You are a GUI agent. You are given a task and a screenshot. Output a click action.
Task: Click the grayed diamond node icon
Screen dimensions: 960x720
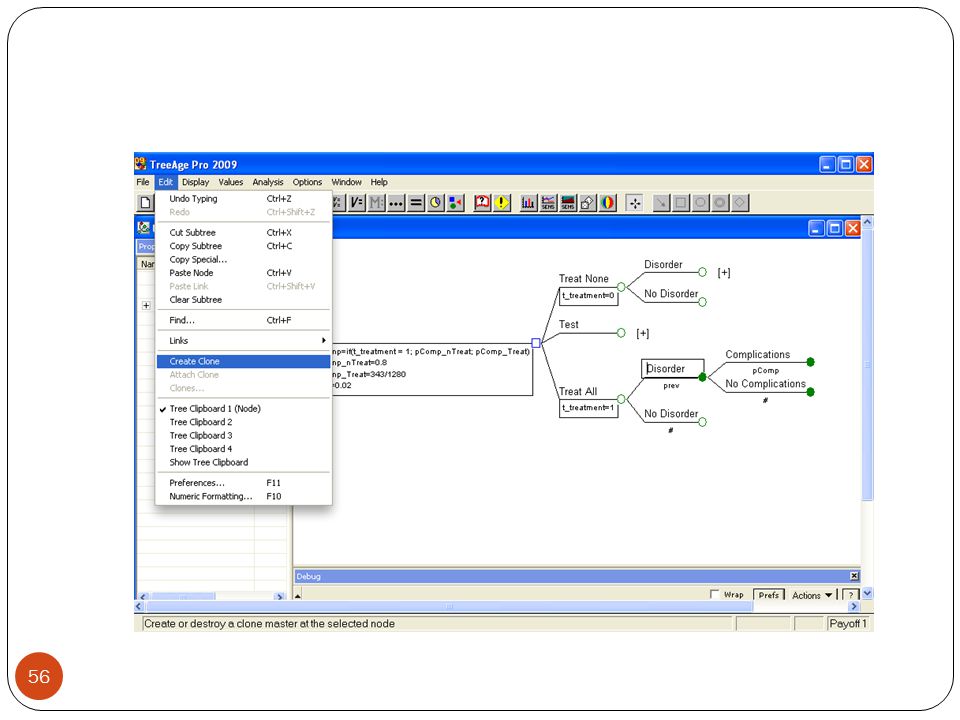(x=740, y=203)
